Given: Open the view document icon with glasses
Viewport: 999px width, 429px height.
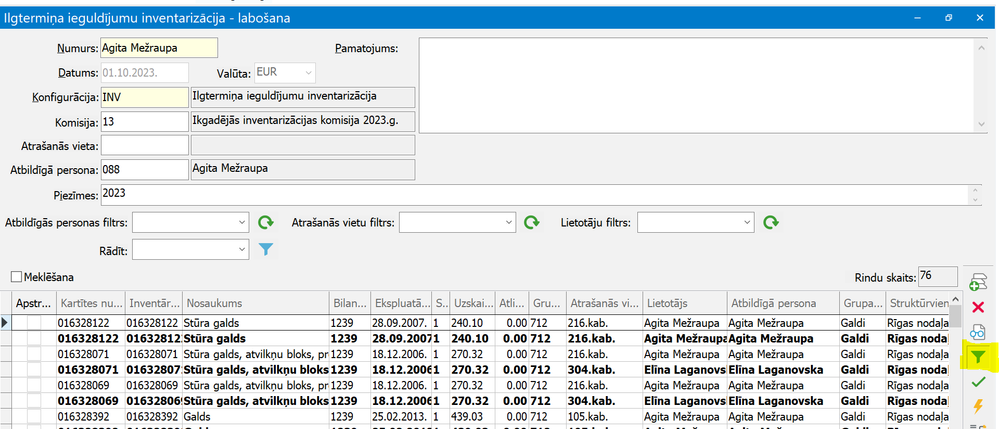Looking at the screenshot, I should [x=978, y=332].
